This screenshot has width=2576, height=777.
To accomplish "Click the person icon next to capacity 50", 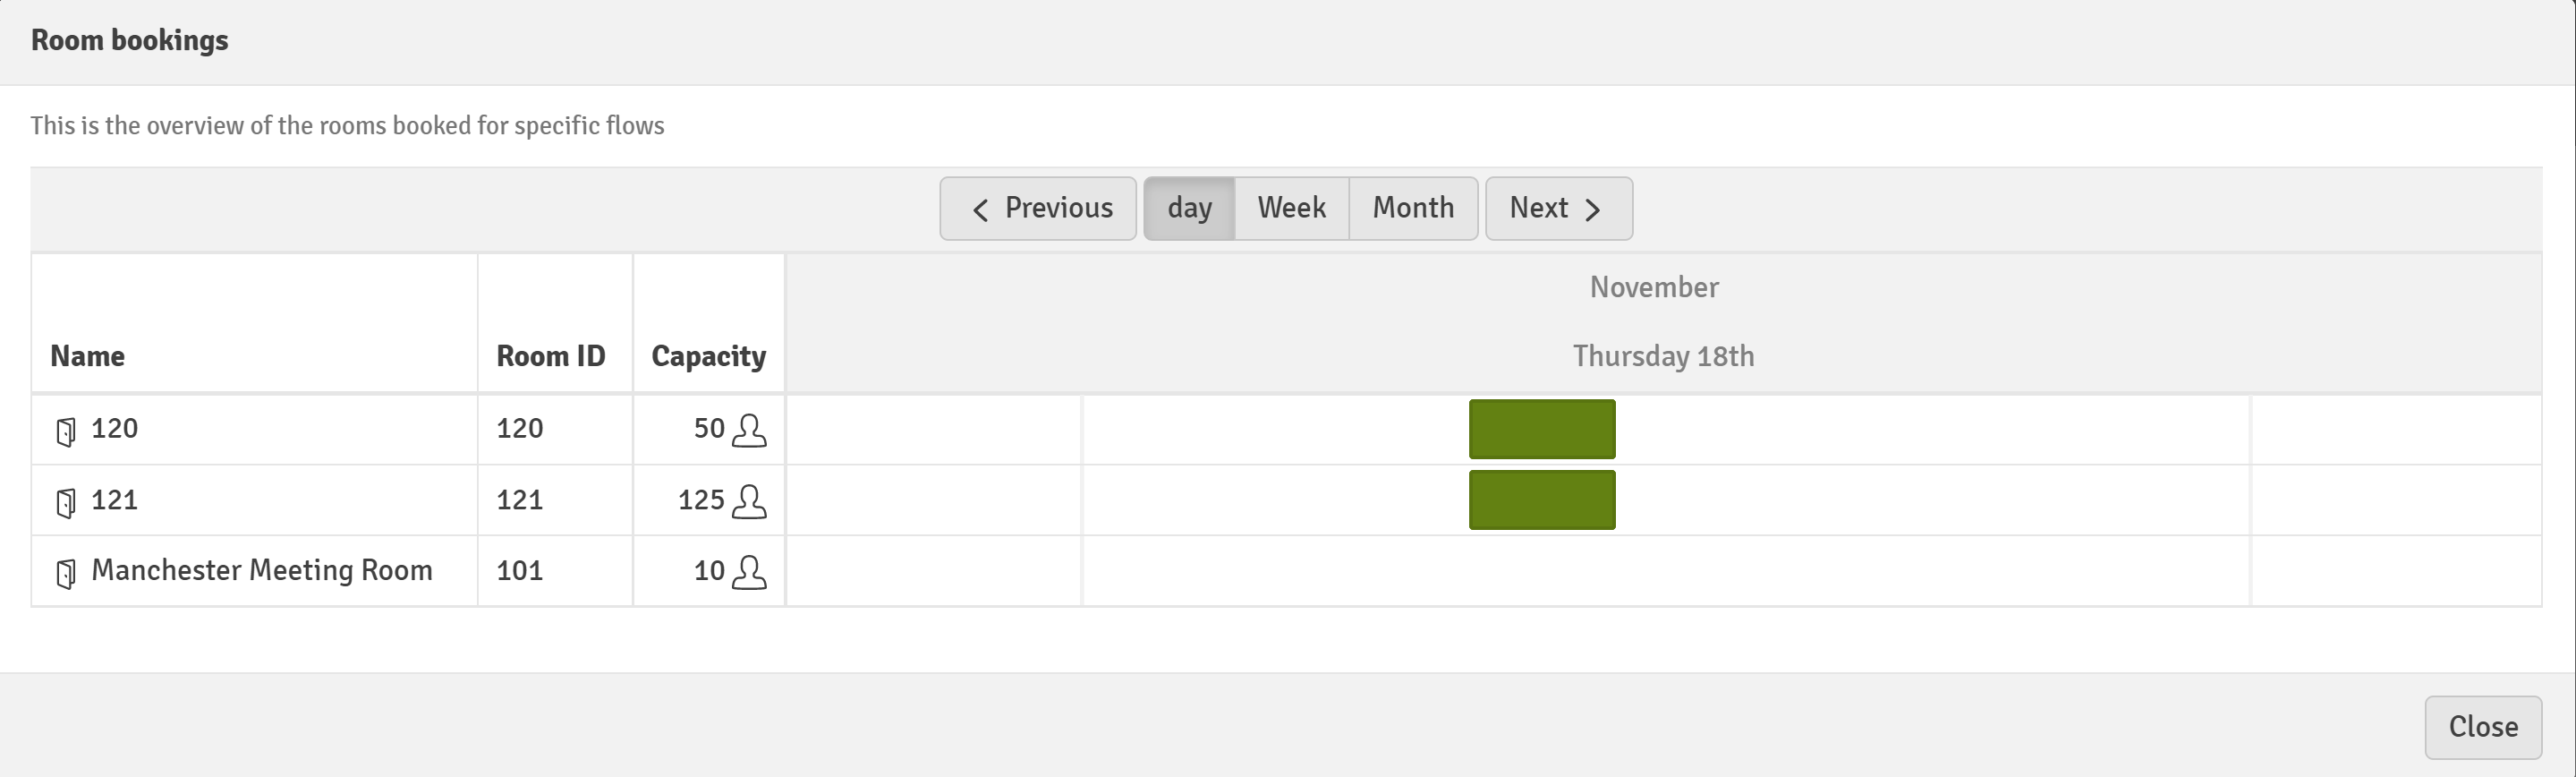I will [x=749, y=430].
